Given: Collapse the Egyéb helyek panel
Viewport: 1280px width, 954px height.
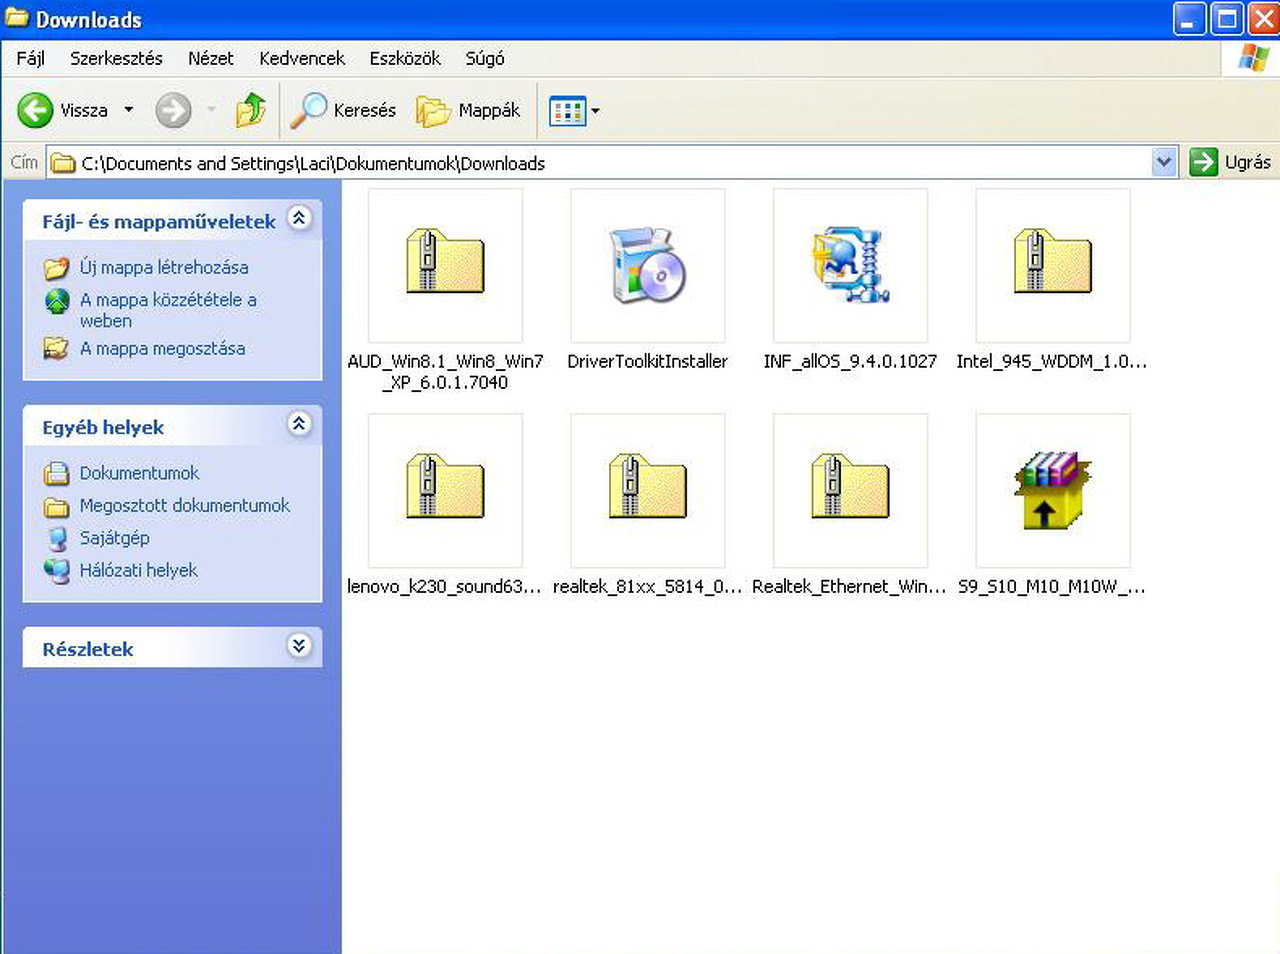Looking at the screenshot, I should tap(299, 424).
